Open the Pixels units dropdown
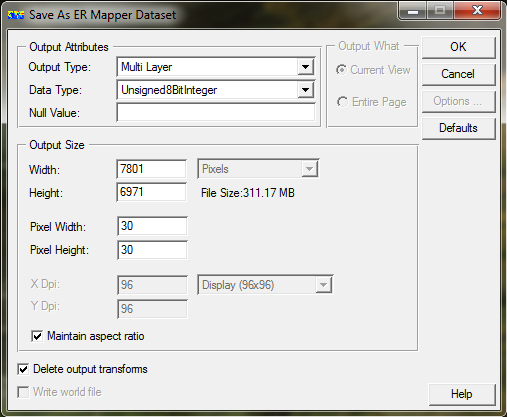The image size is (507, 417). 309,169
